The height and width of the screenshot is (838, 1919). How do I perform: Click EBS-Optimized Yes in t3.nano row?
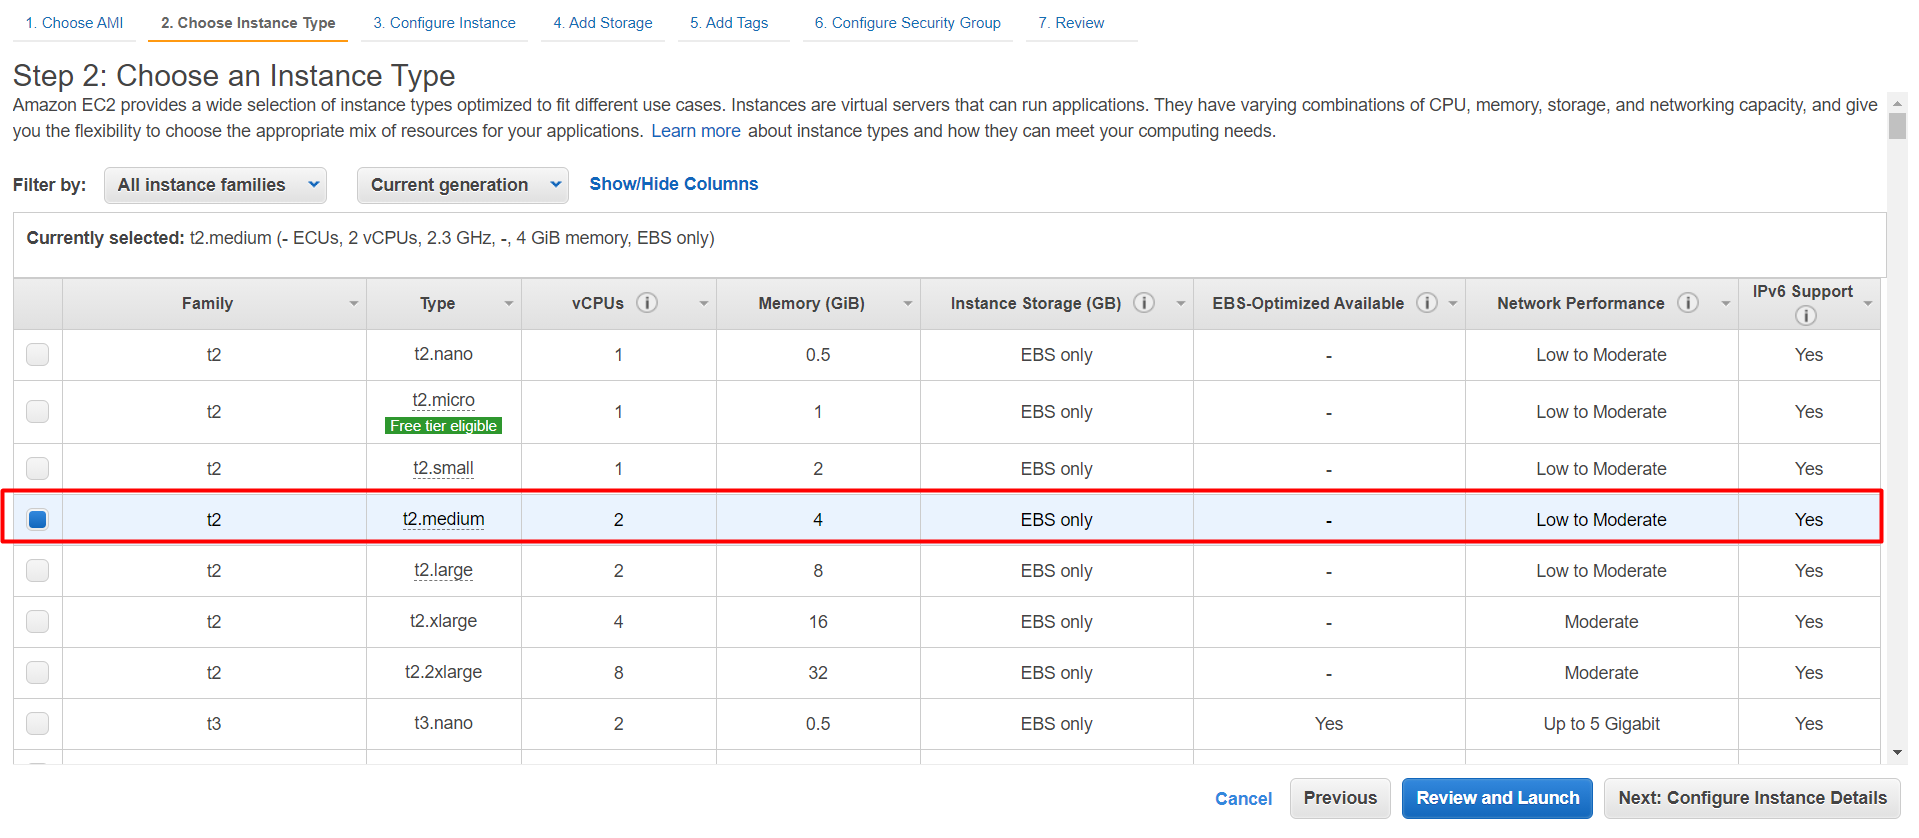(x=1328, y=724)
